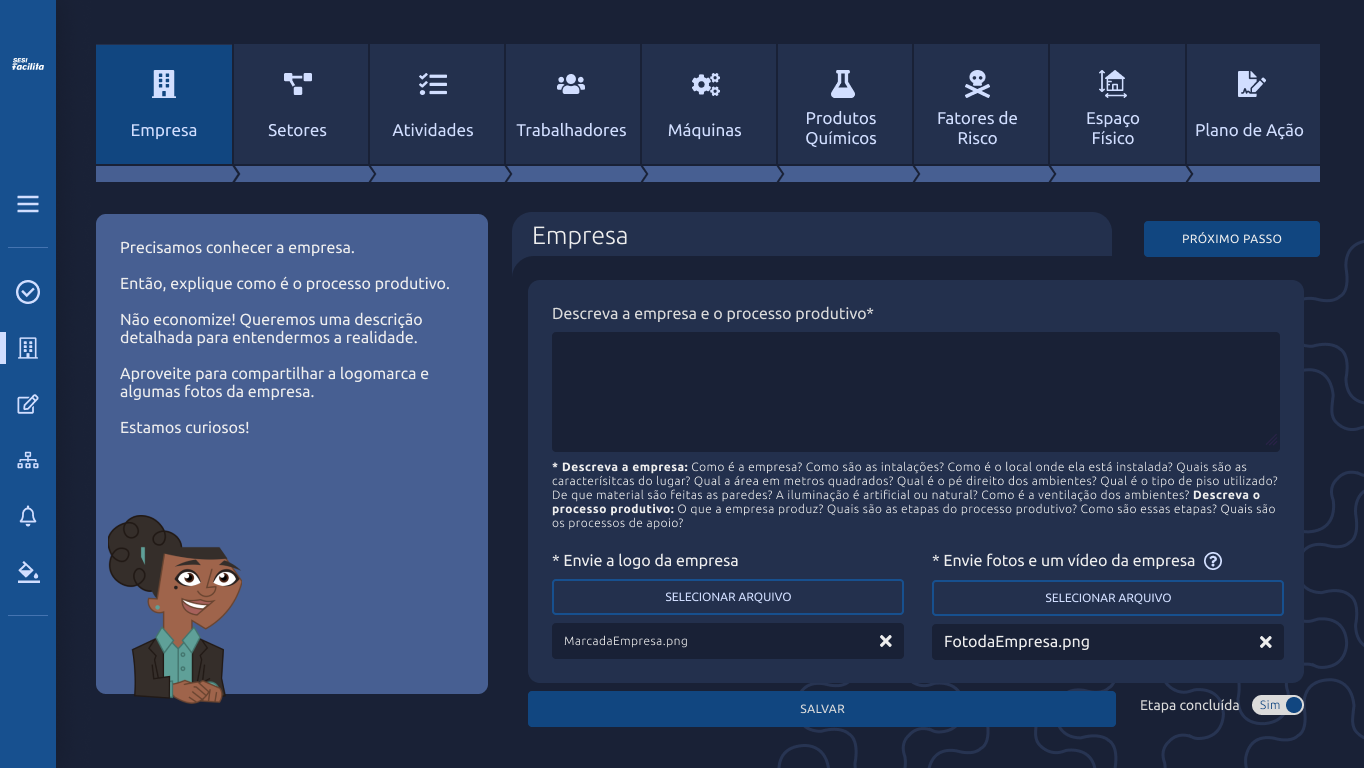Open the Empresa building icon tab
This screenshot has height=768, width=1364.
[x=164, y=84]
